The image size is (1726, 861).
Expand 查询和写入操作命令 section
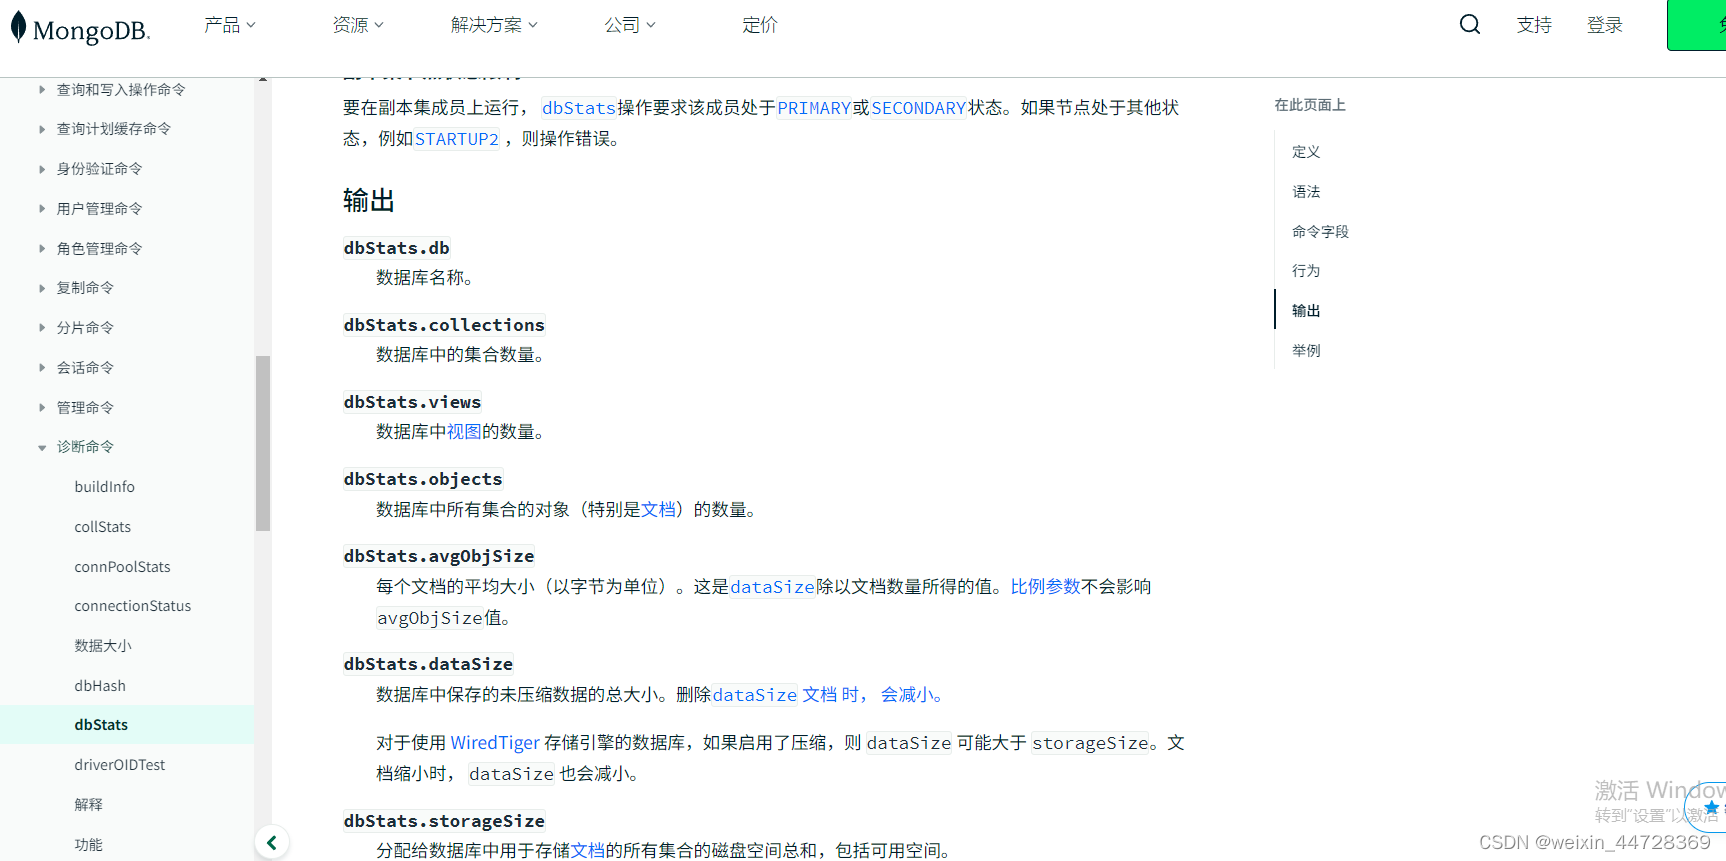(120, 90)
